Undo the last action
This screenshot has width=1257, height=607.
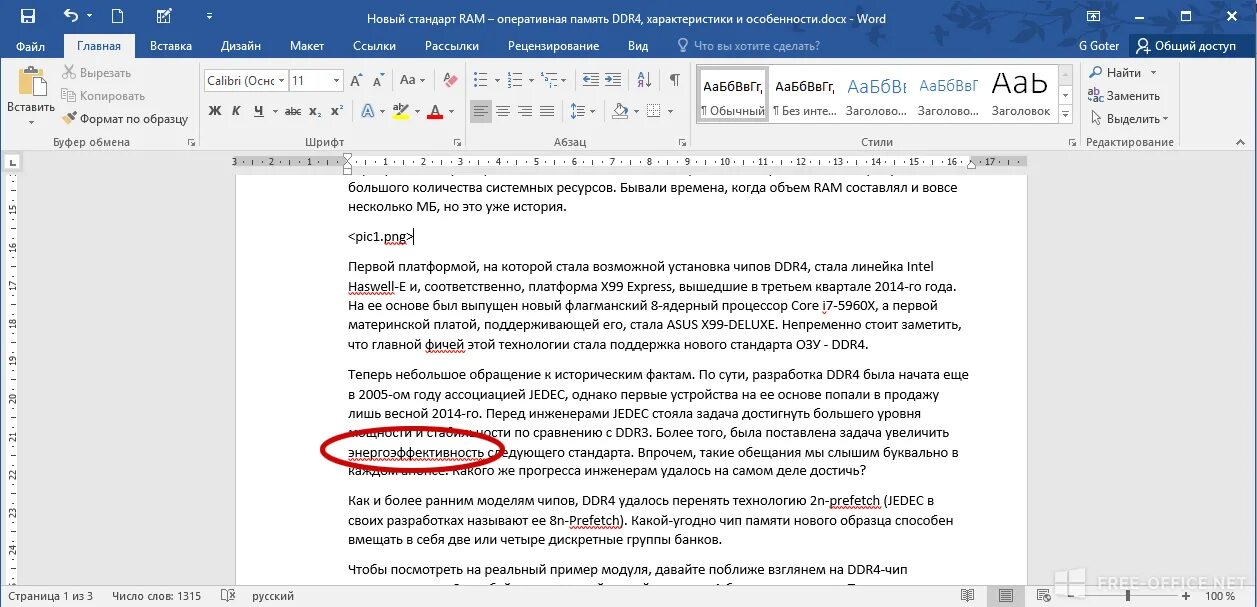coord(70,16)
